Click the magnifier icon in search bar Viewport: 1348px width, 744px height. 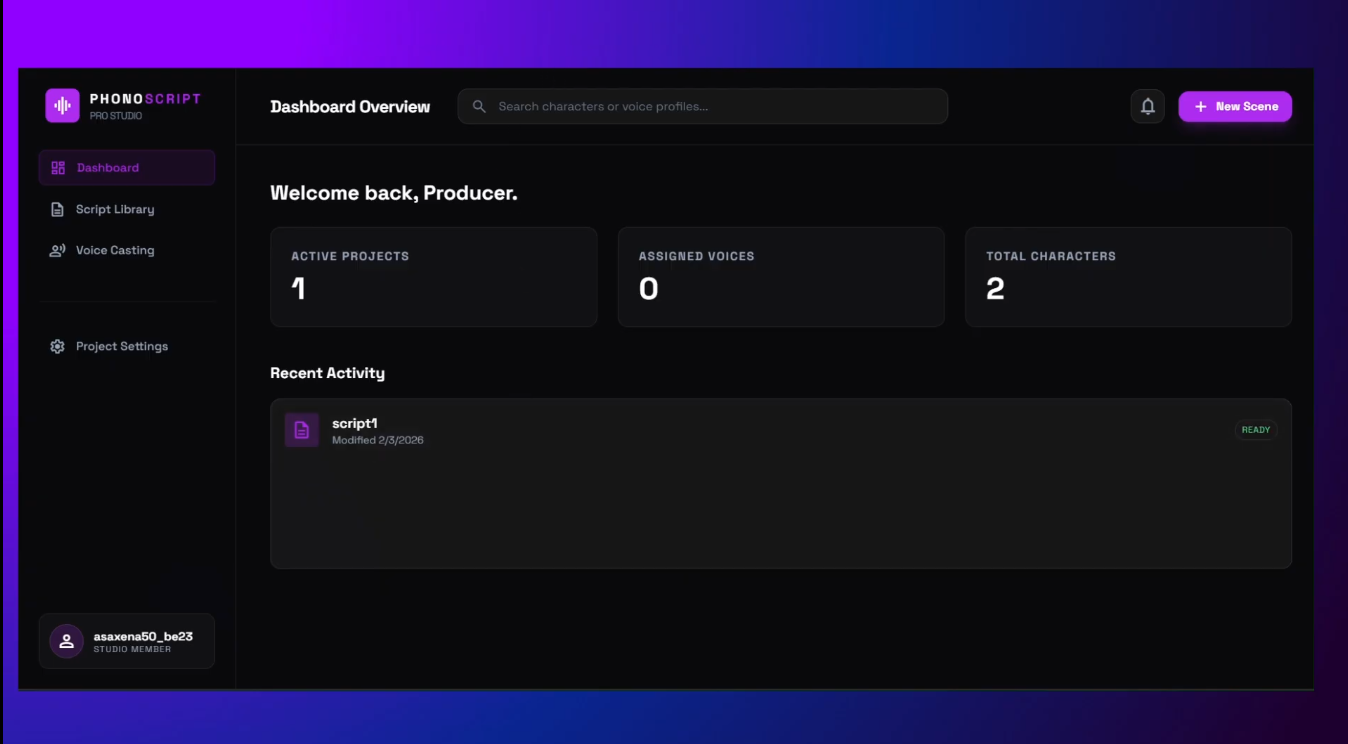480,106
